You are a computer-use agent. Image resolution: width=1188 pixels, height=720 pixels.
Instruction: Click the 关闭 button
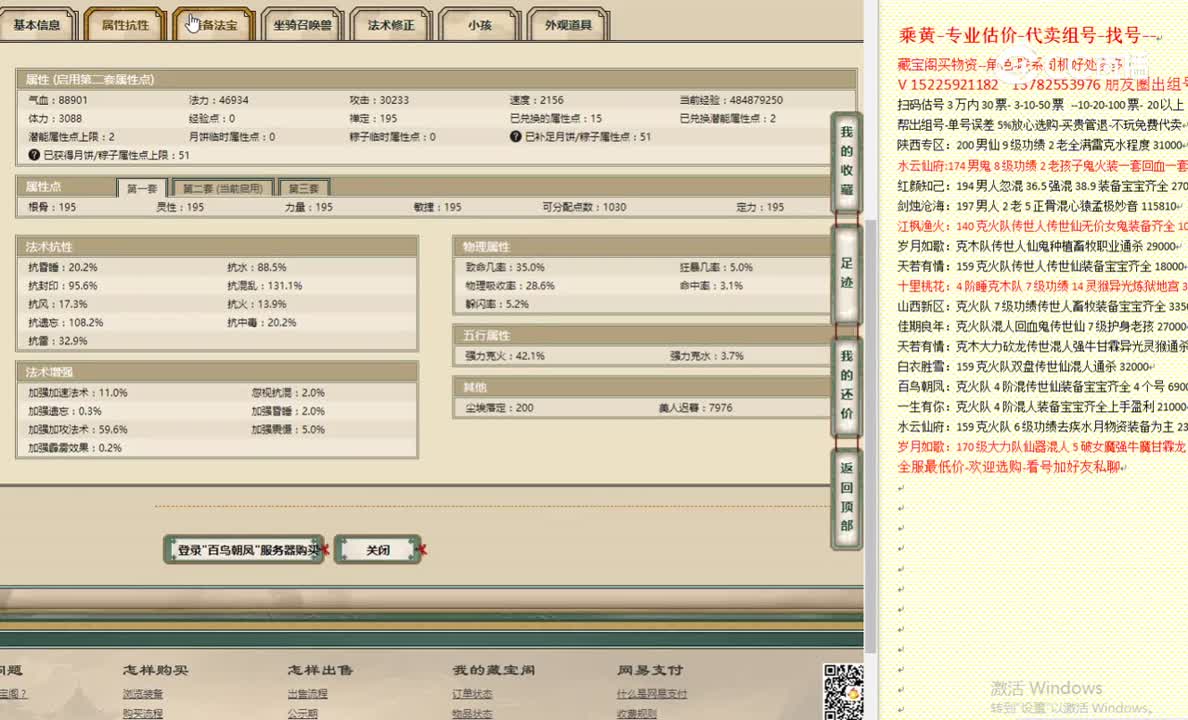(x=378, y=549)
